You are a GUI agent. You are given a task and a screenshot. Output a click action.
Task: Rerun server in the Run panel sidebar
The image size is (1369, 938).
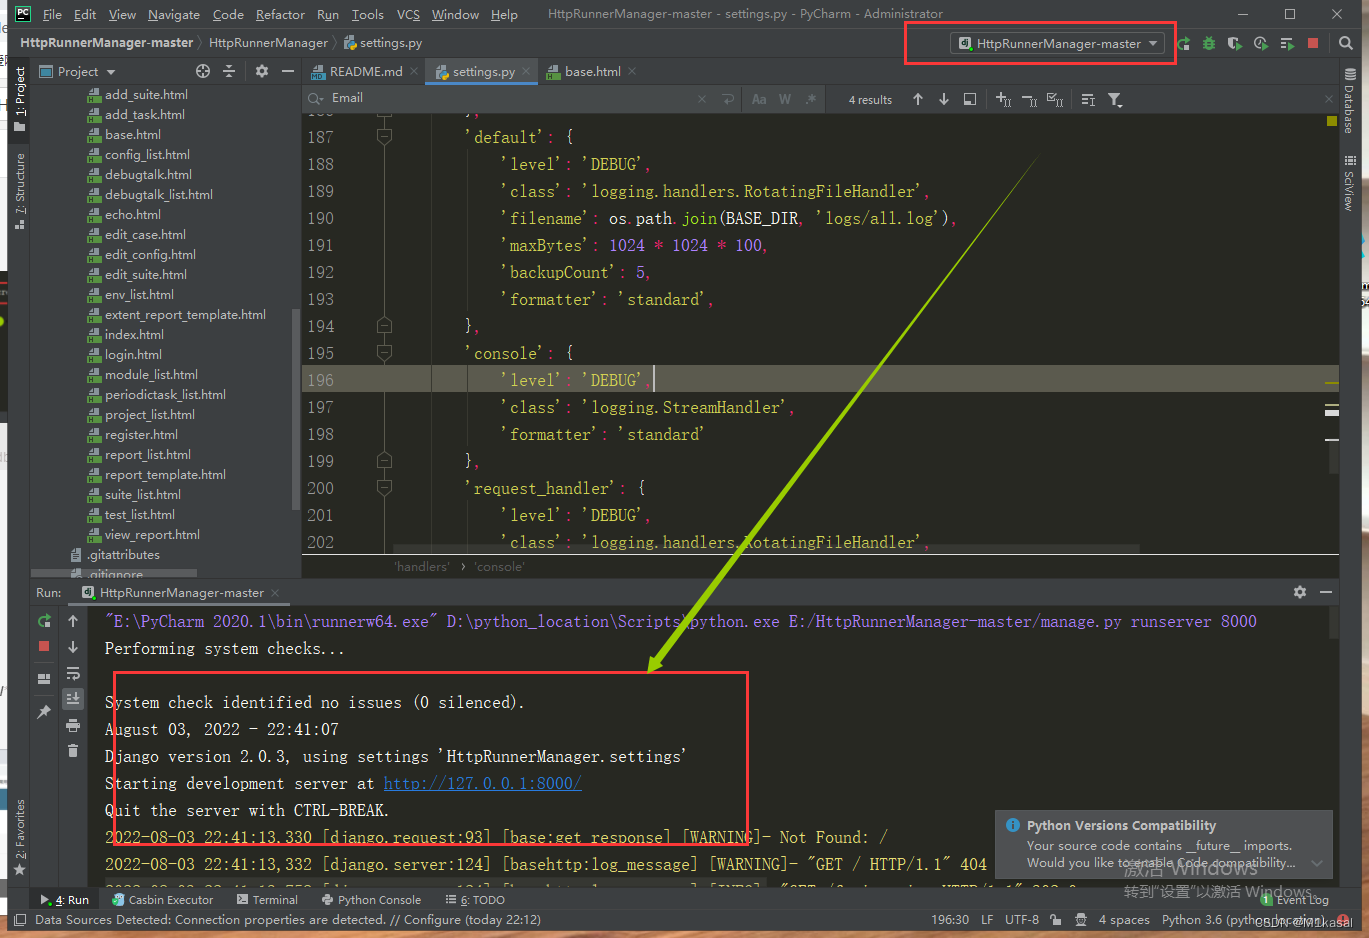coord(44,621)
